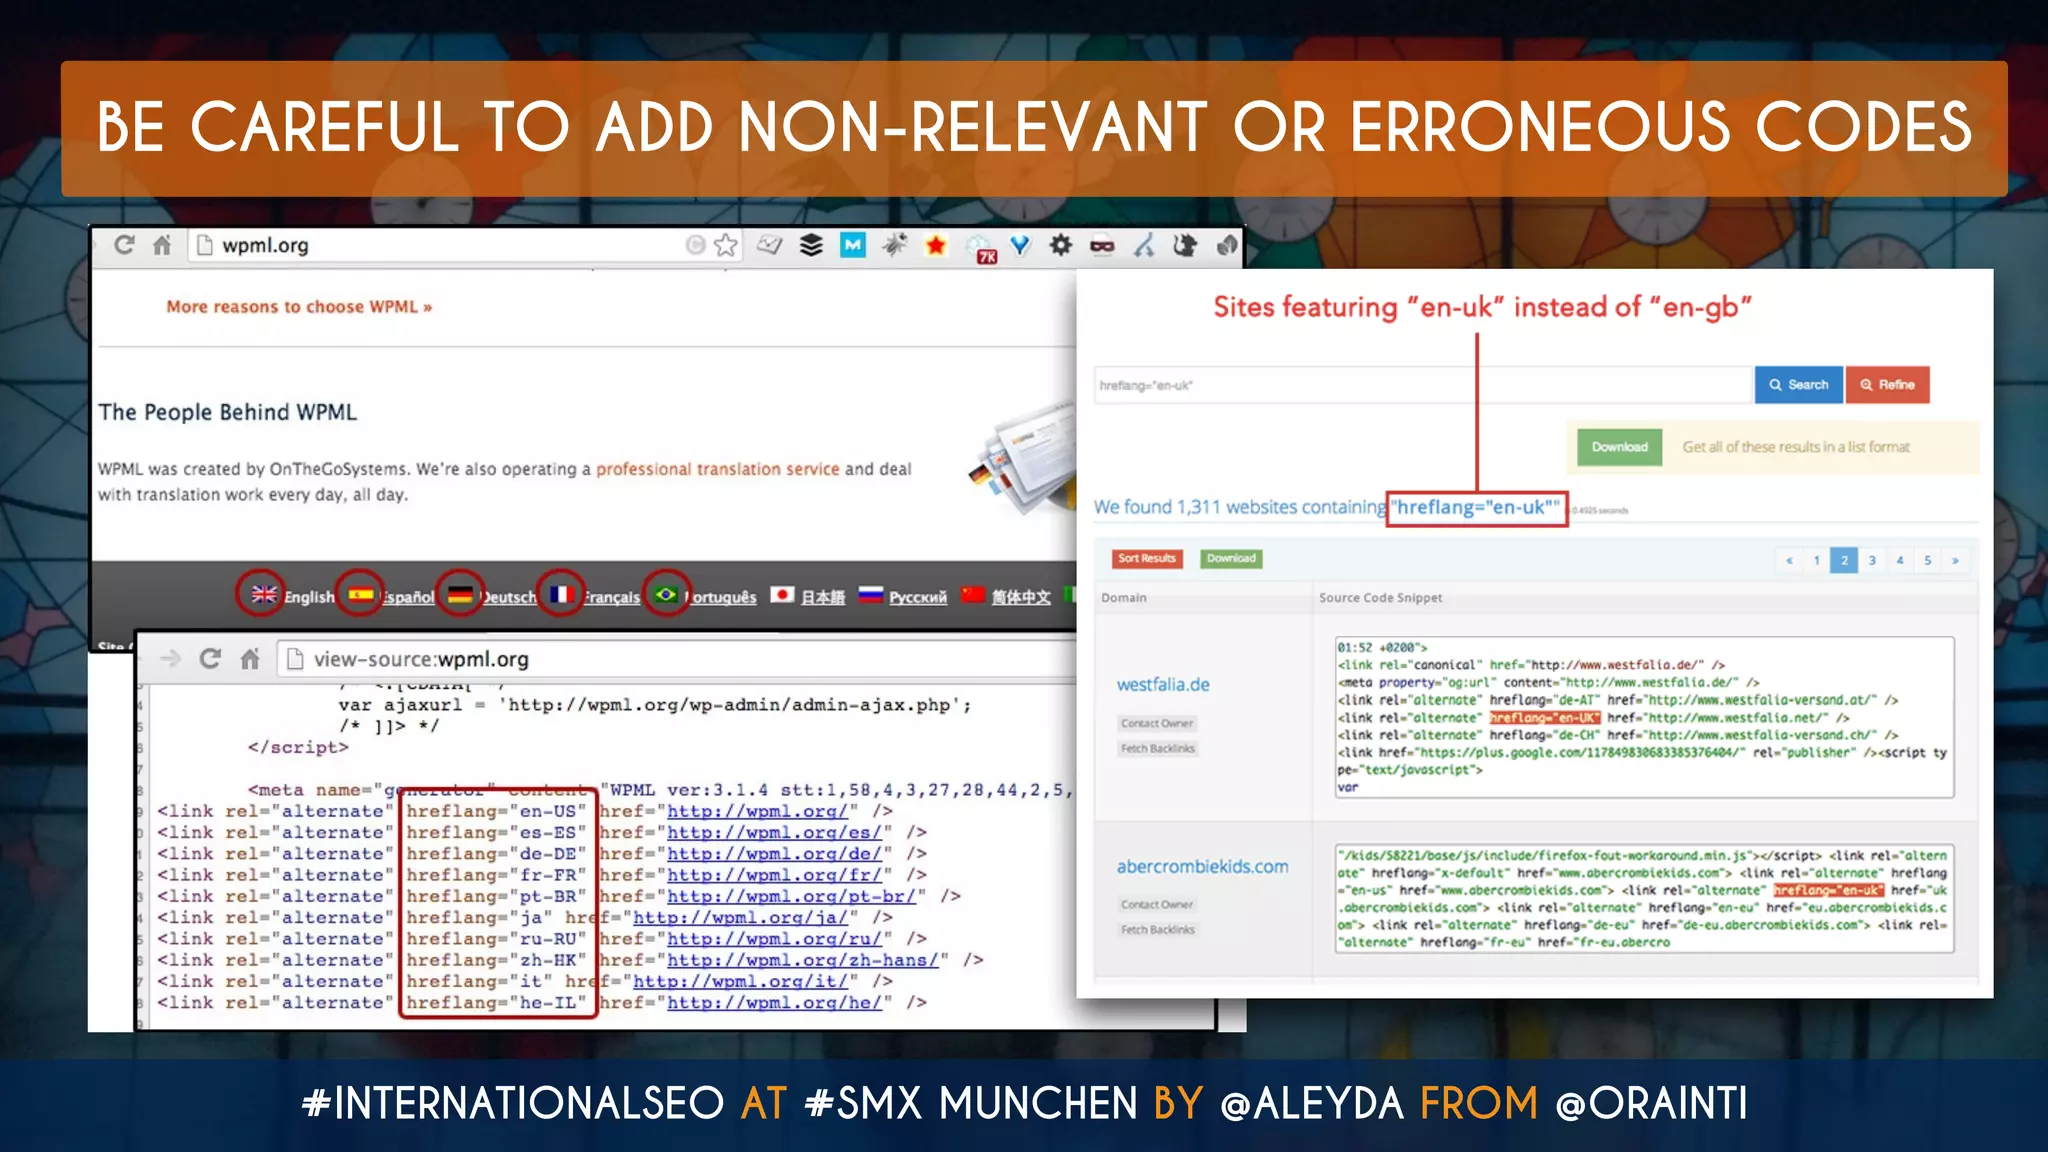
Task: Select the Russian flag for Русский
Action: 871,595
